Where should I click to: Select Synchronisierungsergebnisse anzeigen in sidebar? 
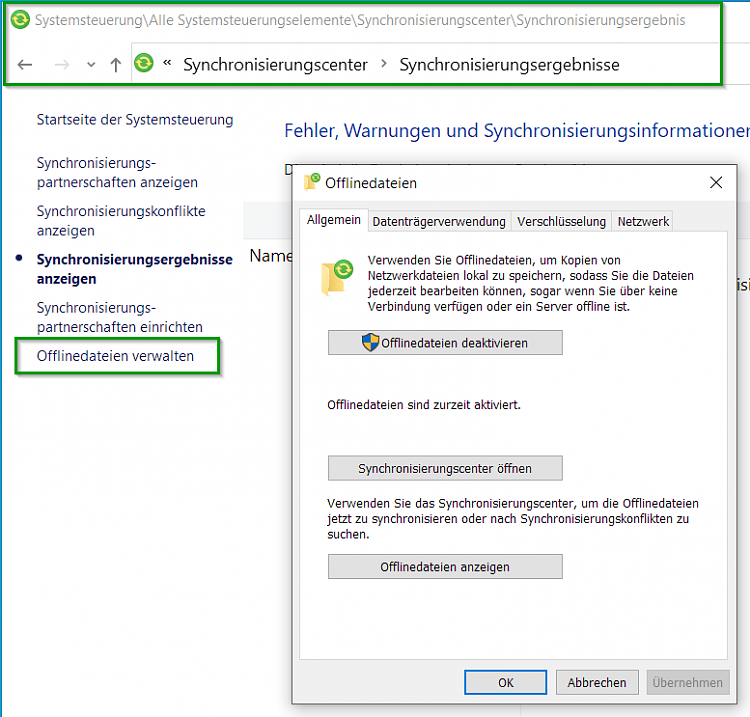click(134, 269)
